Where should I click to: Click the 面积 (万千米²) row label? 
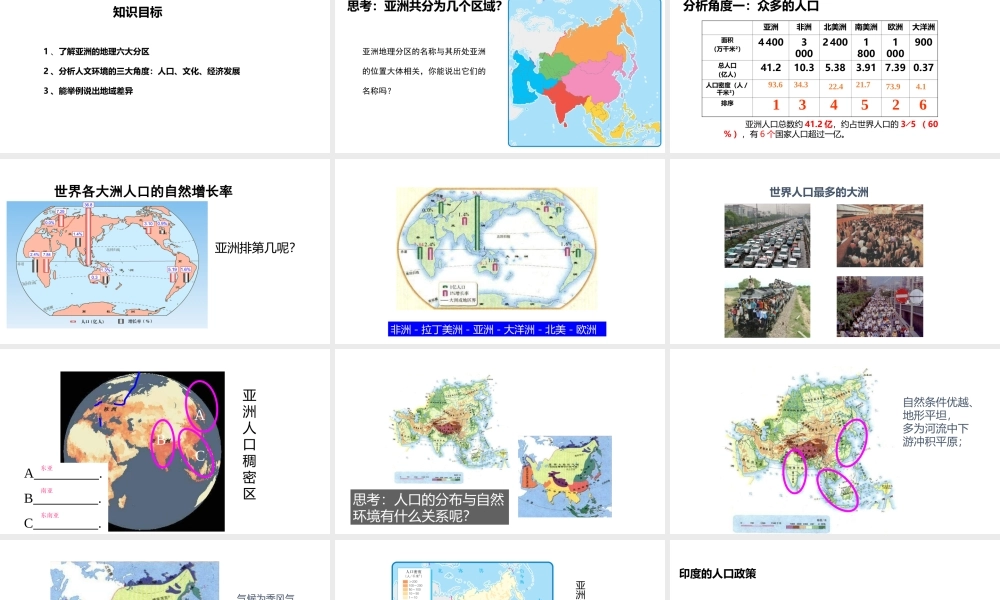coord(728,45)
